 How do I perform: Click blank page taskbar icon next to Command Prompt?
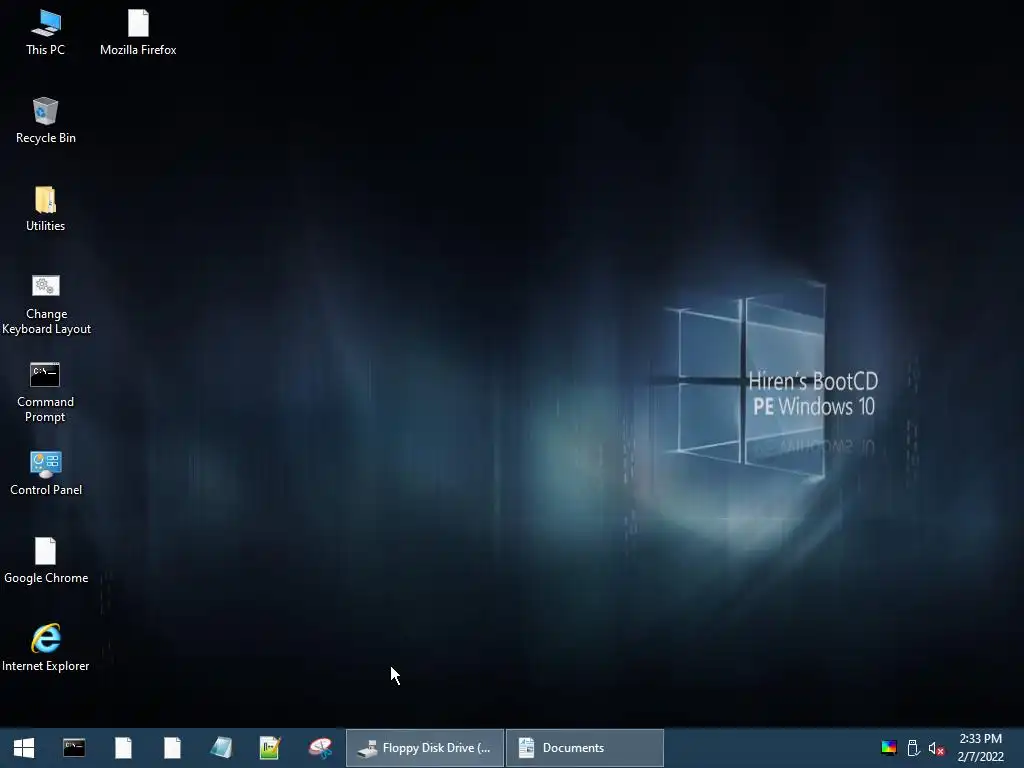pos(123,748)
